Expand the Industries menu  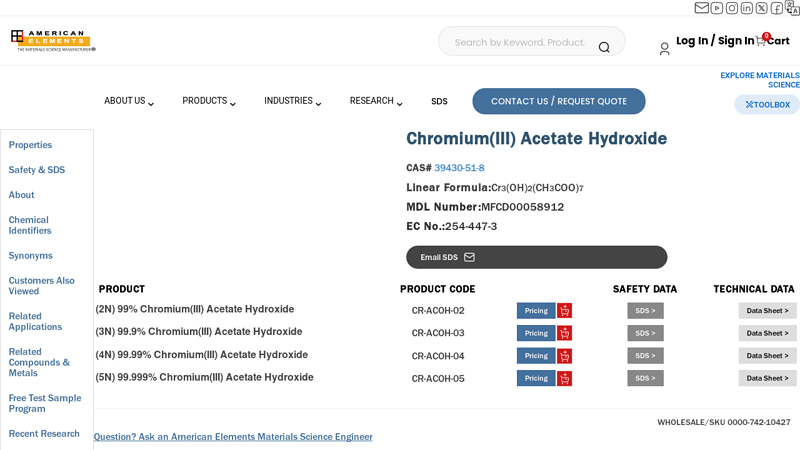(292, 101)
